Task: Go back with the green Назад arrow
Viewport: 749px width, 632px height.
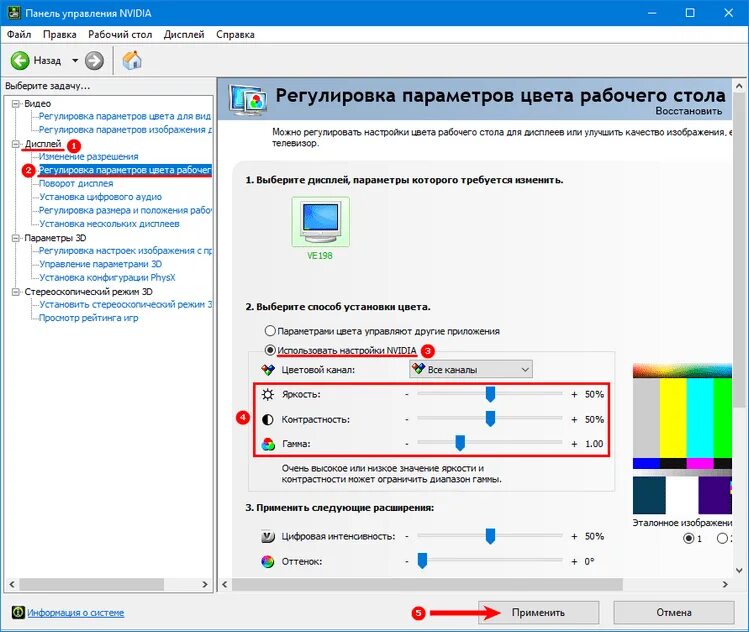Action: [x=20, y=61]
